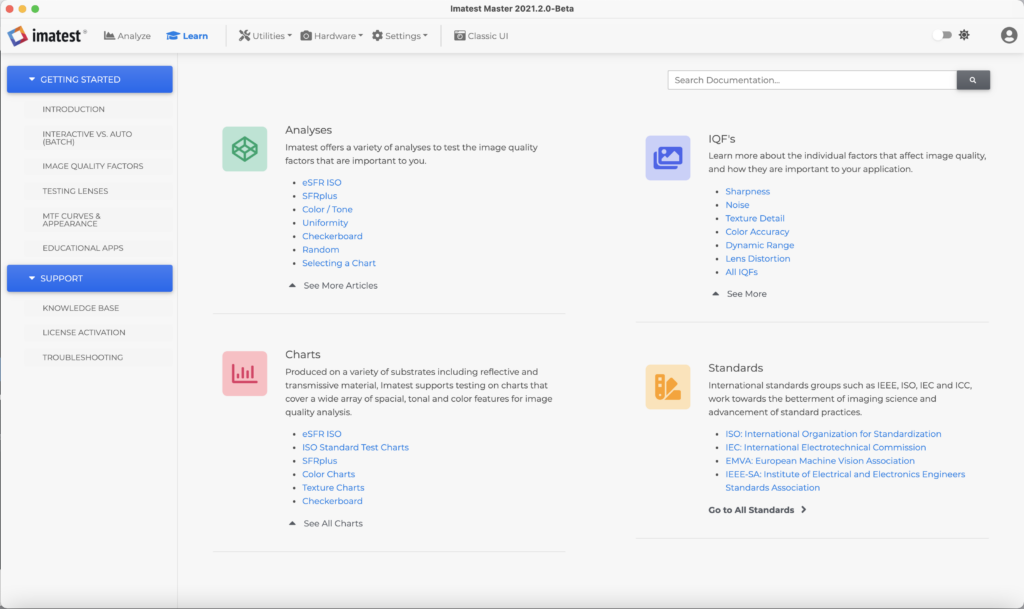Image resolution: width=1024 pixels, height=609 pixels.
Task: Switch to the Learn section
Action: 187,36
